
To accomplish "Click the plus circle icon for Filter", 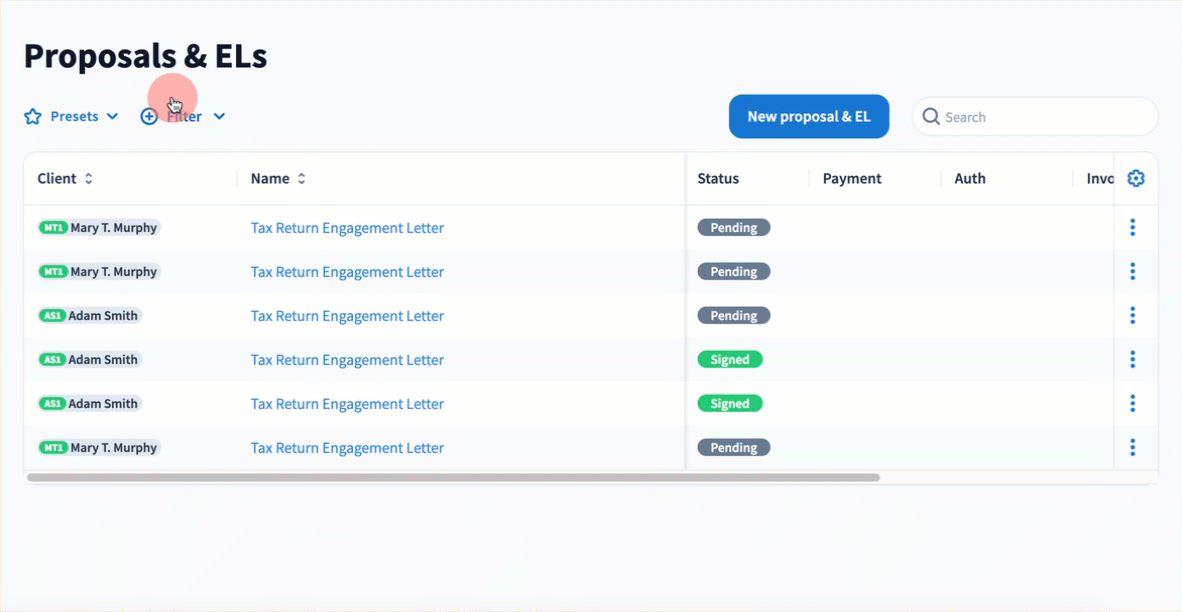I will [x=149, y=117].
